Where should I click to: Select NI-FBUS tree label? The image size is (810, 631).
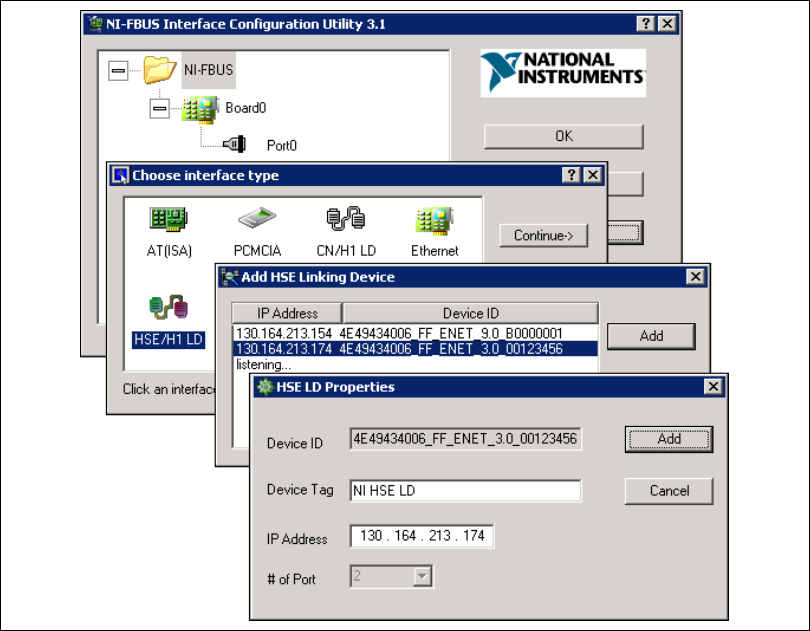pyautogui.click(x=209, y=70)
